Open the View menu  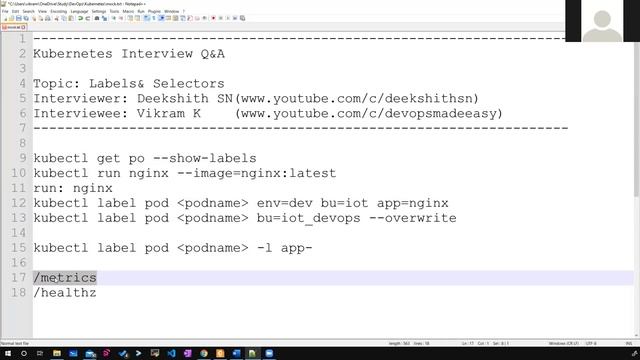pos(42,11)
